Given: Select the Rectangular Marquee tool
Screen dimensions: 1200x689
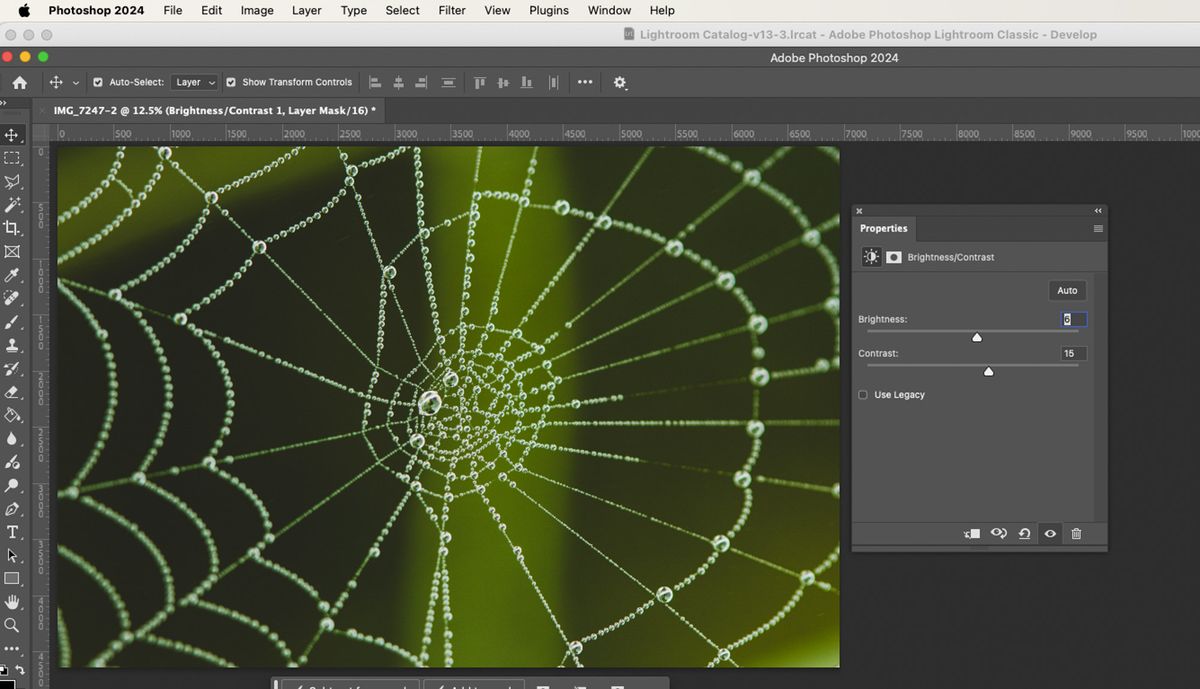Looking at the screenshot, I should point(14,156).
